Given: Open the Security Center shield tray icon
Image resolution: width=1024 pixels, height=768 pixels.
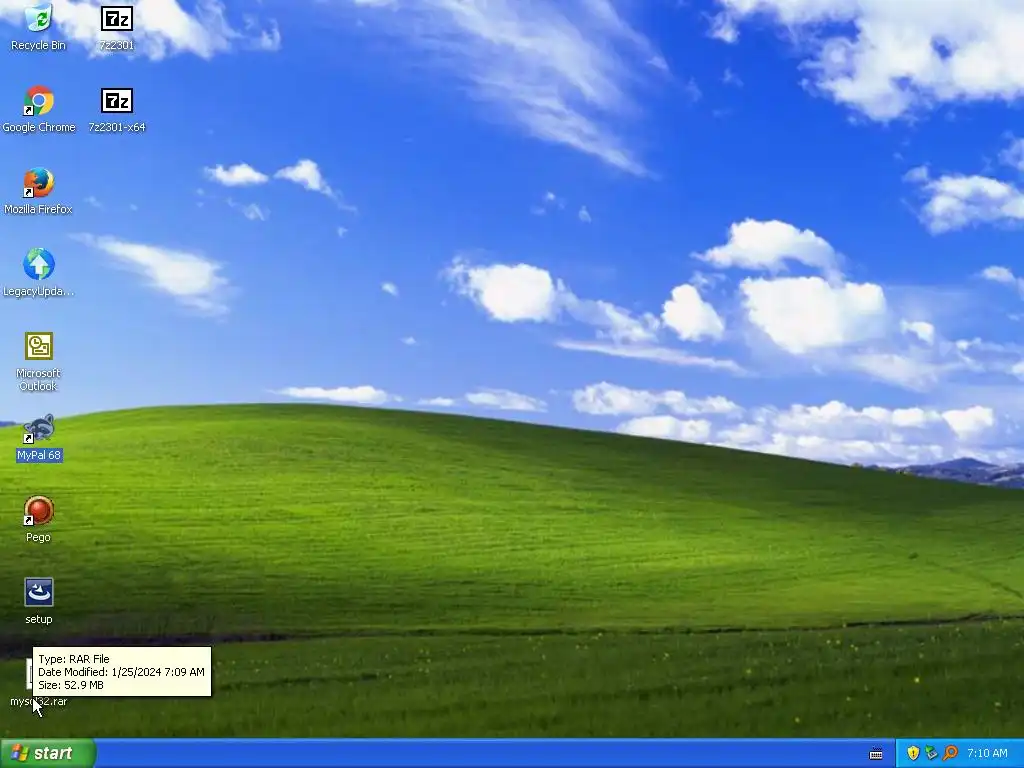Looking at the screenshot, I should tap(913, 753).
